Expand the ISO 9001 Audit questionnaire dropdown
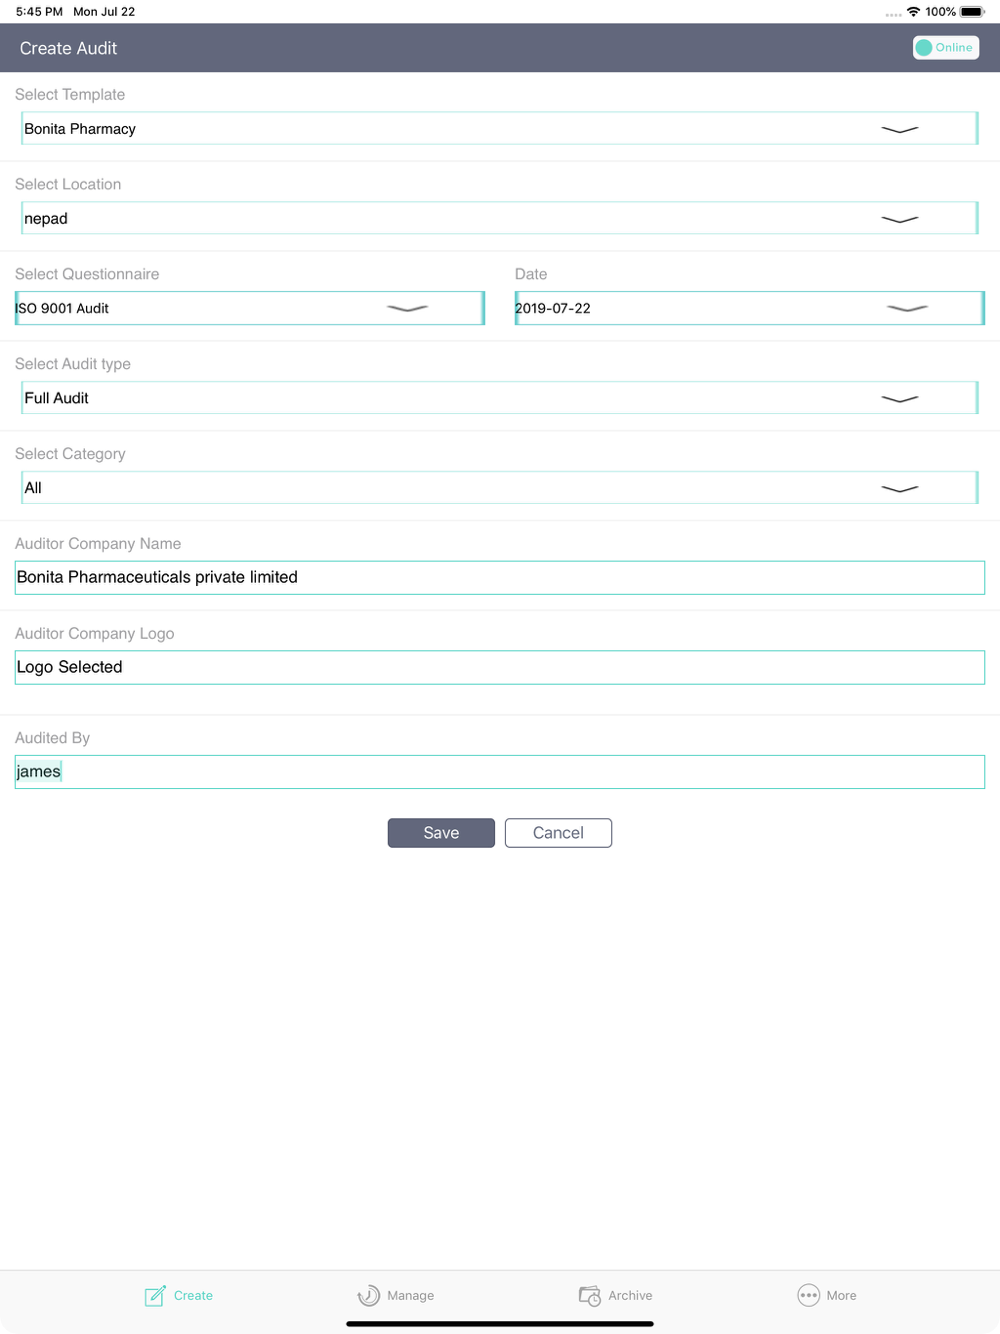Image resolution: width=1000 pixels, height=1334 pixels. (250, 308)
